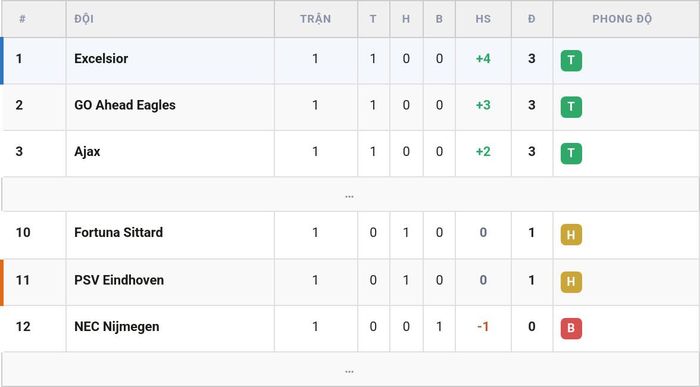Image resolution: width=700 pixels, height=387 pixels.
Task: Open the PSV Eindhoven team link
Action: point(119,280)
